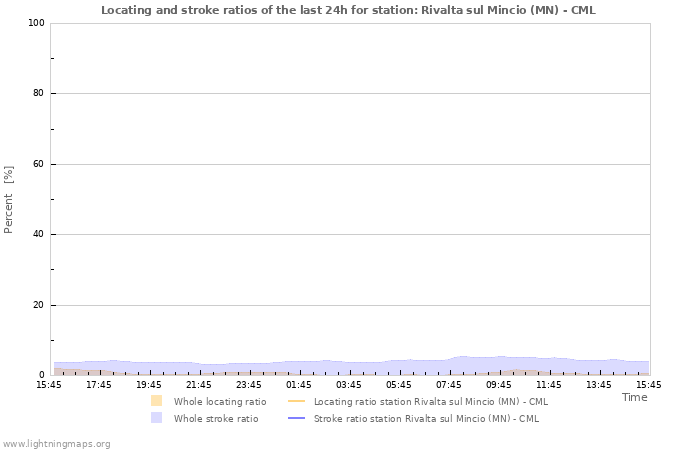Screen dimensions: 700x450
Task: Click 'Stroke ratio station Rivalta sul Mincio' legend text
Action: click(426, 418)
